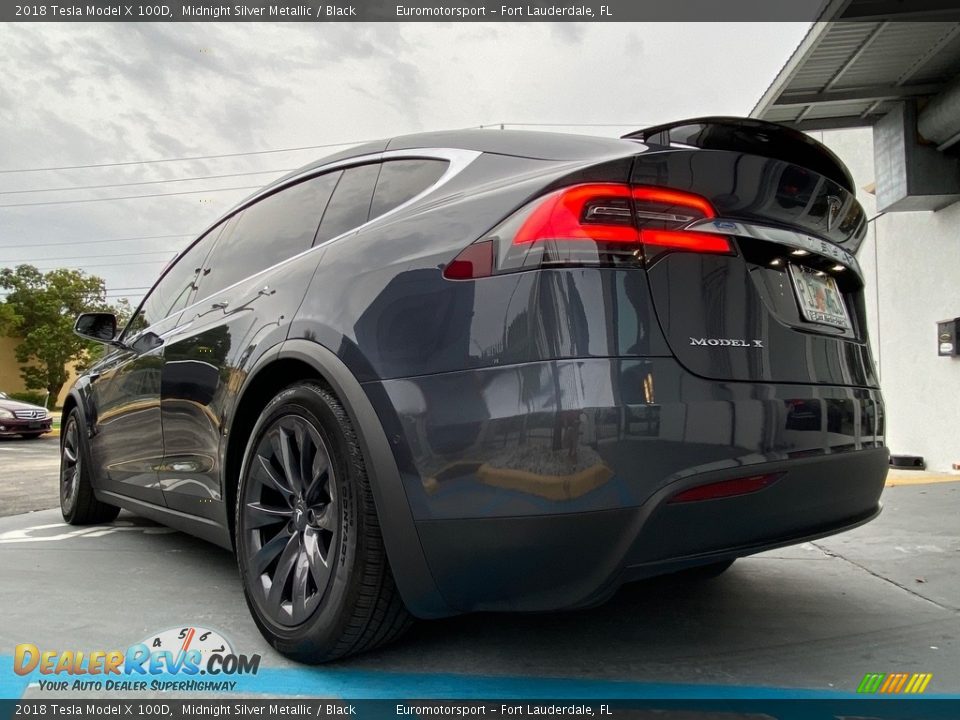960x720 pixels.
Task: Click the striped green-orange-yellow logo icon
Action: tap(894, 683)
